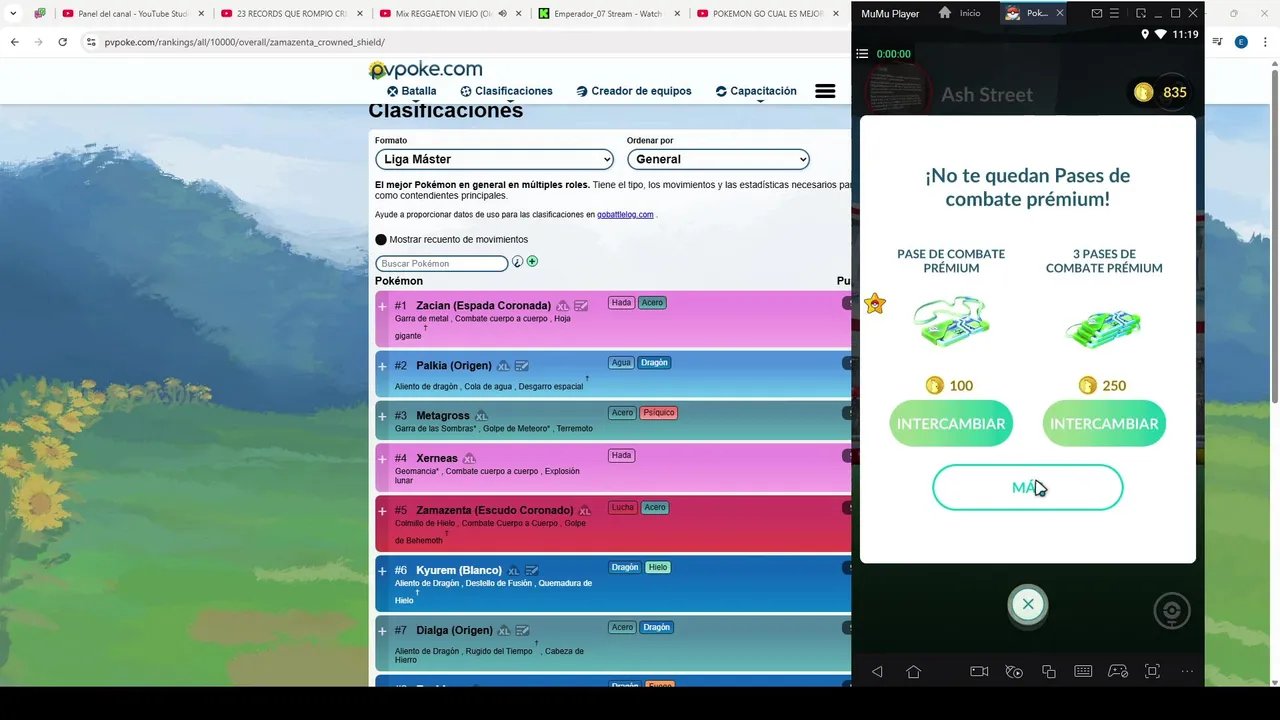Open MuMu multi-instance window icon

[x=1048, y=671]
